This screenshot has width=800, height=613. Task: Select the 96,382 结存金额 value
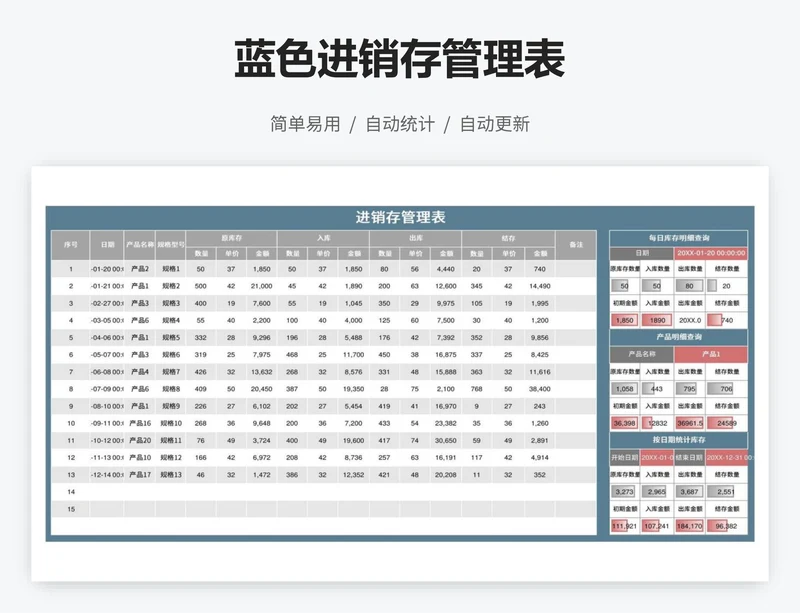(x=727, y=526)
